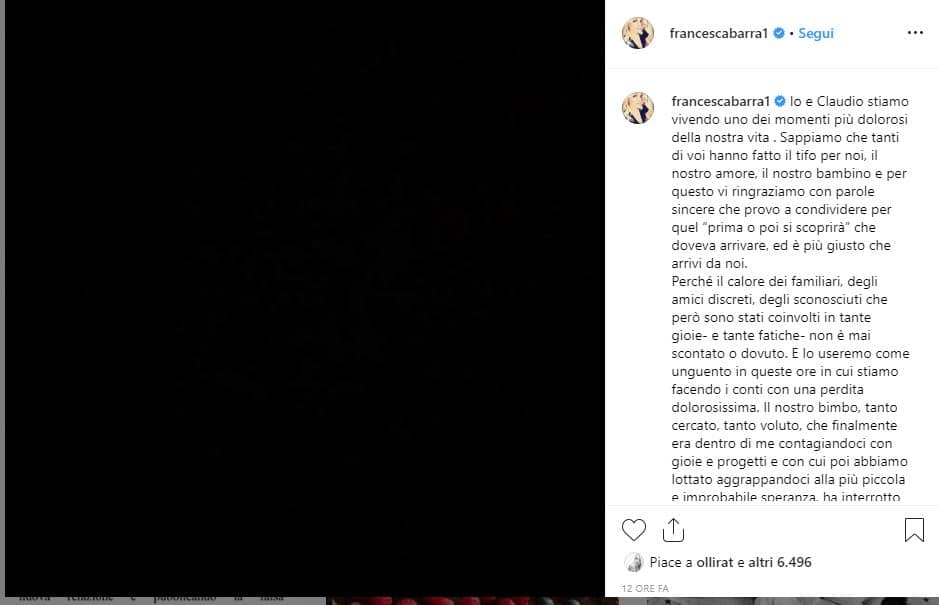Open francescabarra1's avatar beside the caption

pos(638,108)
